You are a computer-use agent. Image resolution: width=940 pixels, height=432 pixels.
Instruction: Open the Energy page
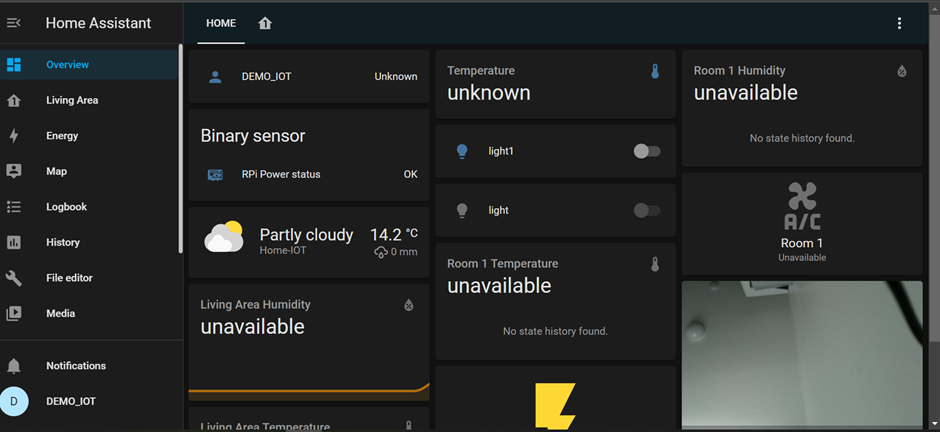(x=89, y=136)
